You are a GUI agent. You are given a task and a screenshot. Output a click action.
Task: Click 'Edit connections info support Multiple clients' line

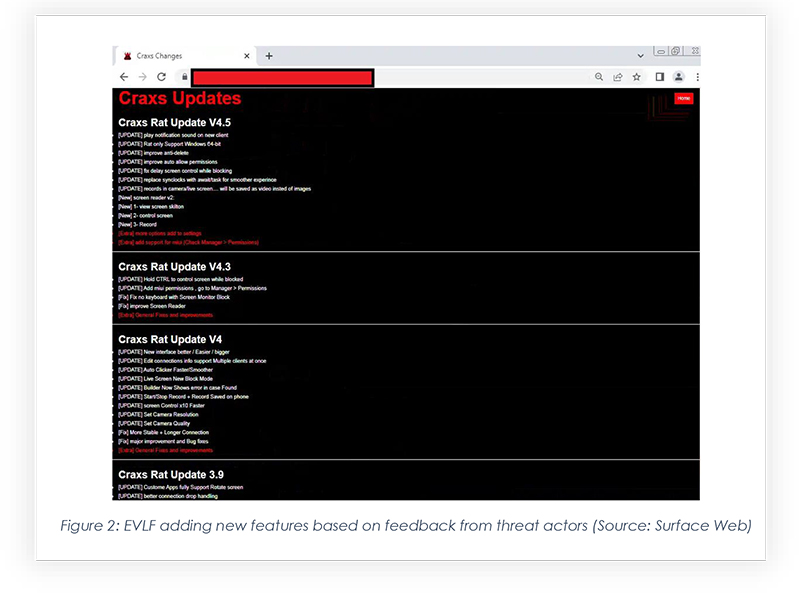click(x=192, y=361)
